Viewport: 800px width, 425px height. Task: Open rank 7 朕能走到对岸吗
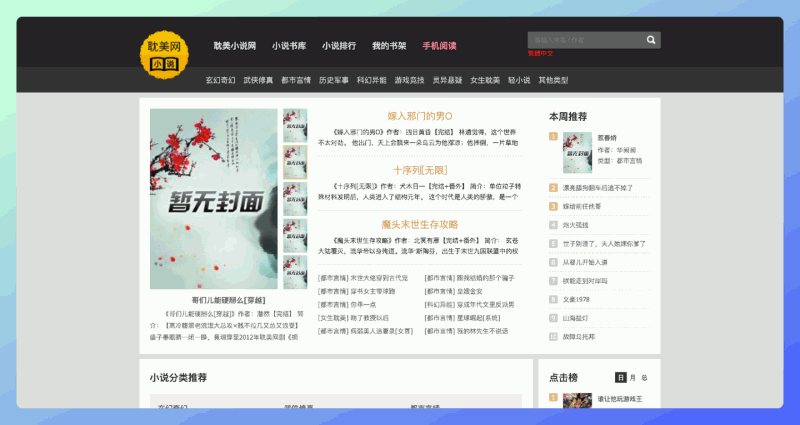[585, 281]
